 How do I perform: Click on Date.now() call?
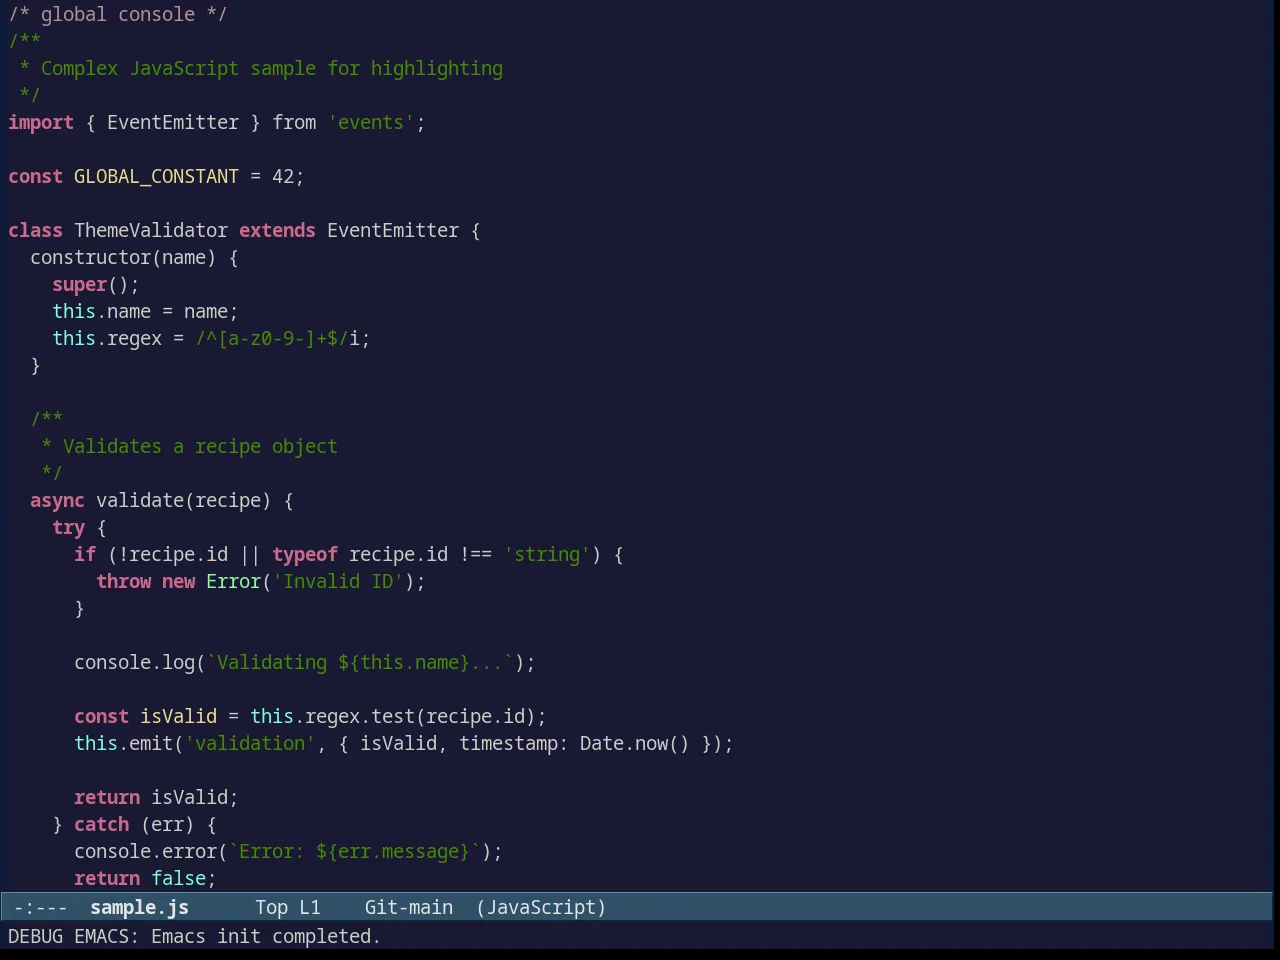pyautogui.click(x=635, y=743)
